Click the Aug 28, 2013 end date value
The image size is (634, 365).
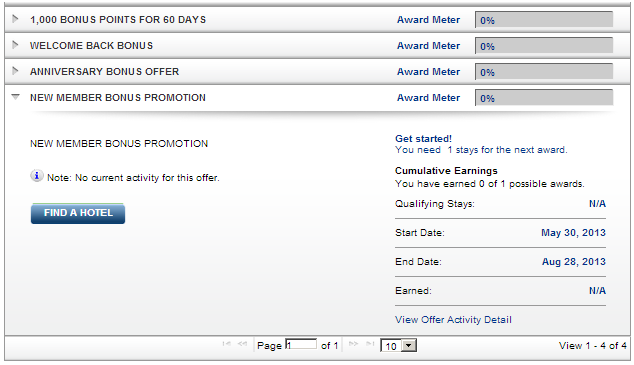pos(574,262)
